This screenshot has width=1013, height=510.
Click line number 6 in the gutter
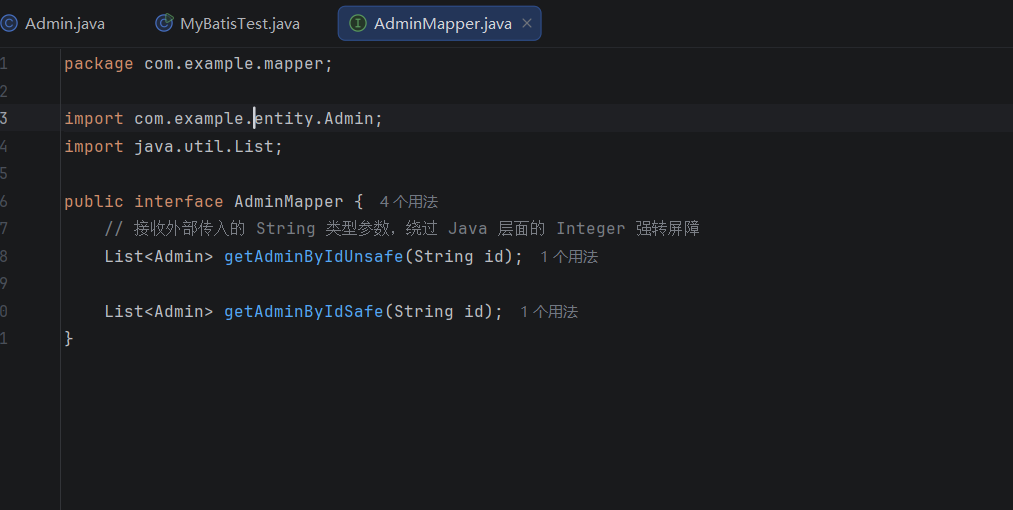coord(4,202)
